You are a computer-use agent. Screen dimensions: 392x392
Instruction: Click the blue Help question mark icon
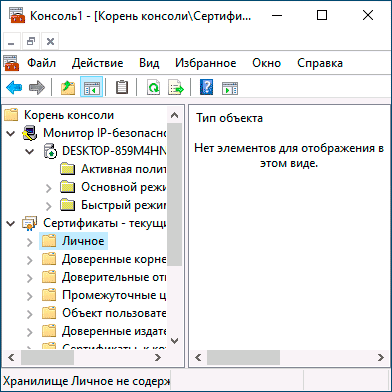[x=206, y=88]
